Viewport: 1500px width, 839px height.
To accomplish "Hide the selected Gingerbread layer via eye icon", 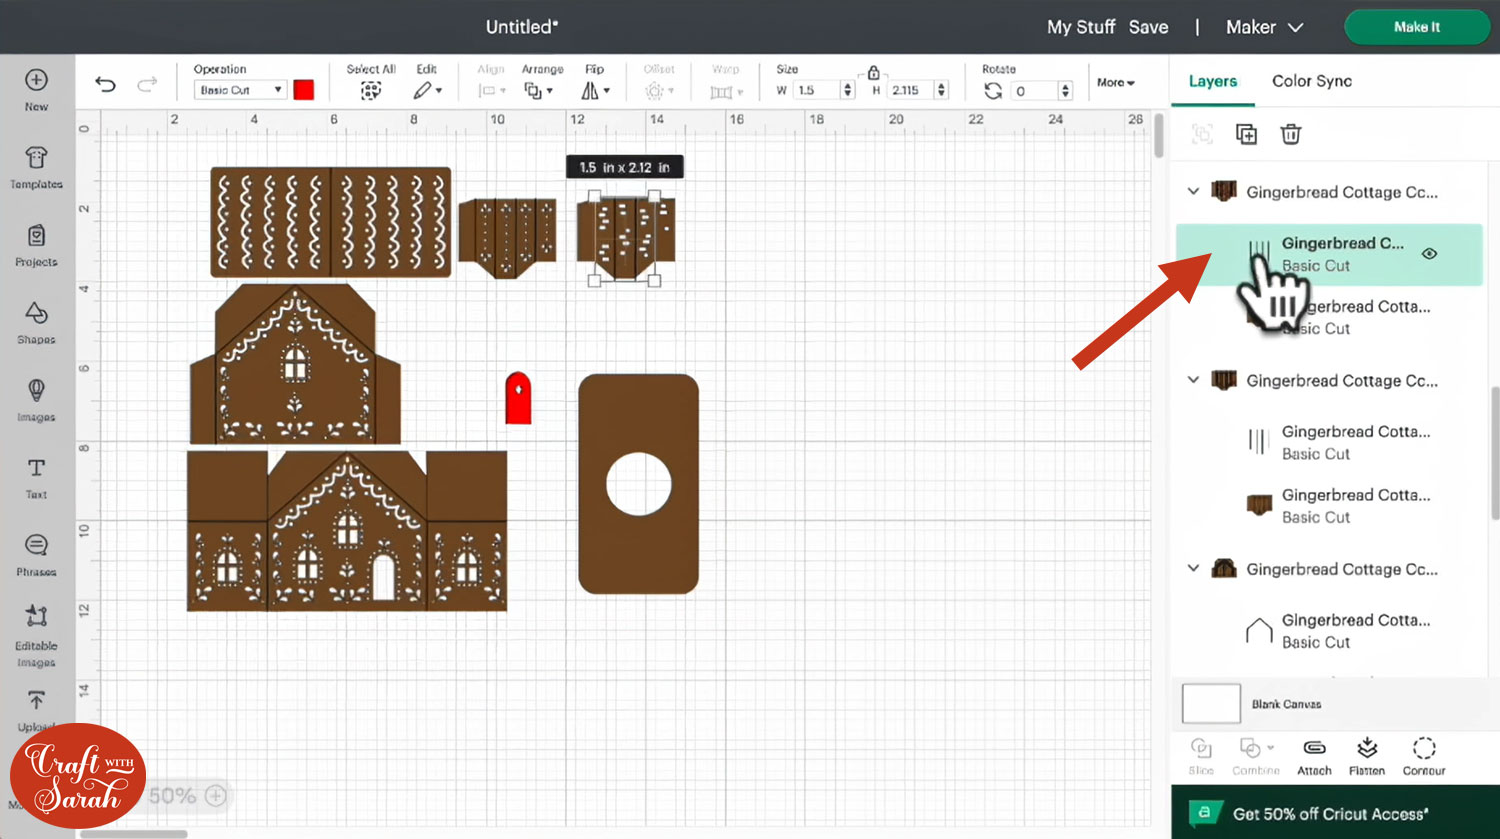I will 1429,254.
